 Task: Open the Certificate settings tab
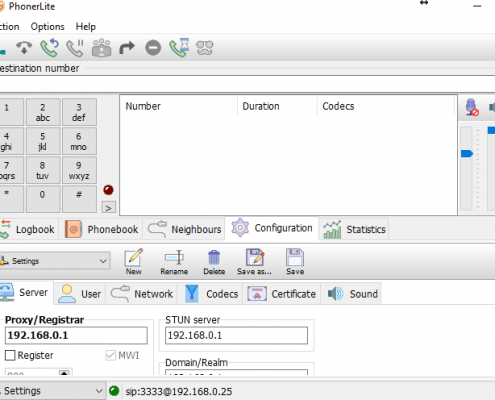pyautogui.click(x=282, y=294)
